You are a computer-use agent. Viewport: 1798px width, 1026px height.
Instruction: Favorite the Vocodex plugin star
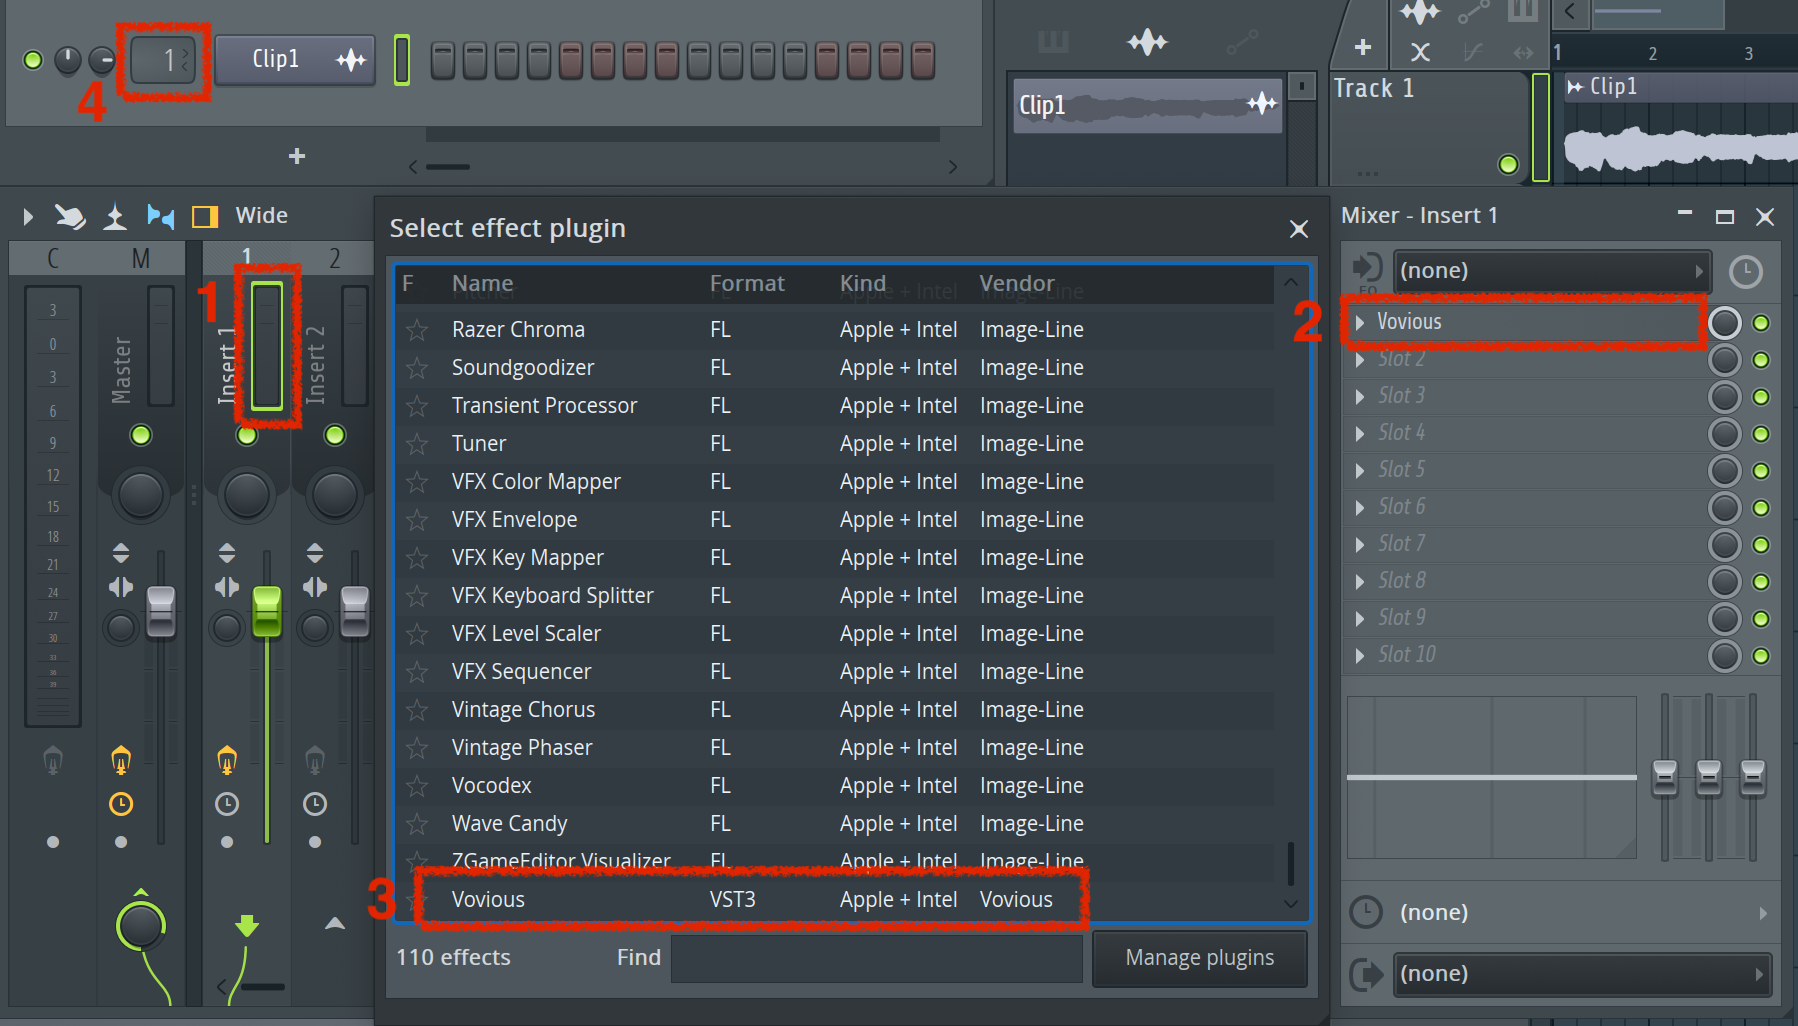tap(417, 786)
